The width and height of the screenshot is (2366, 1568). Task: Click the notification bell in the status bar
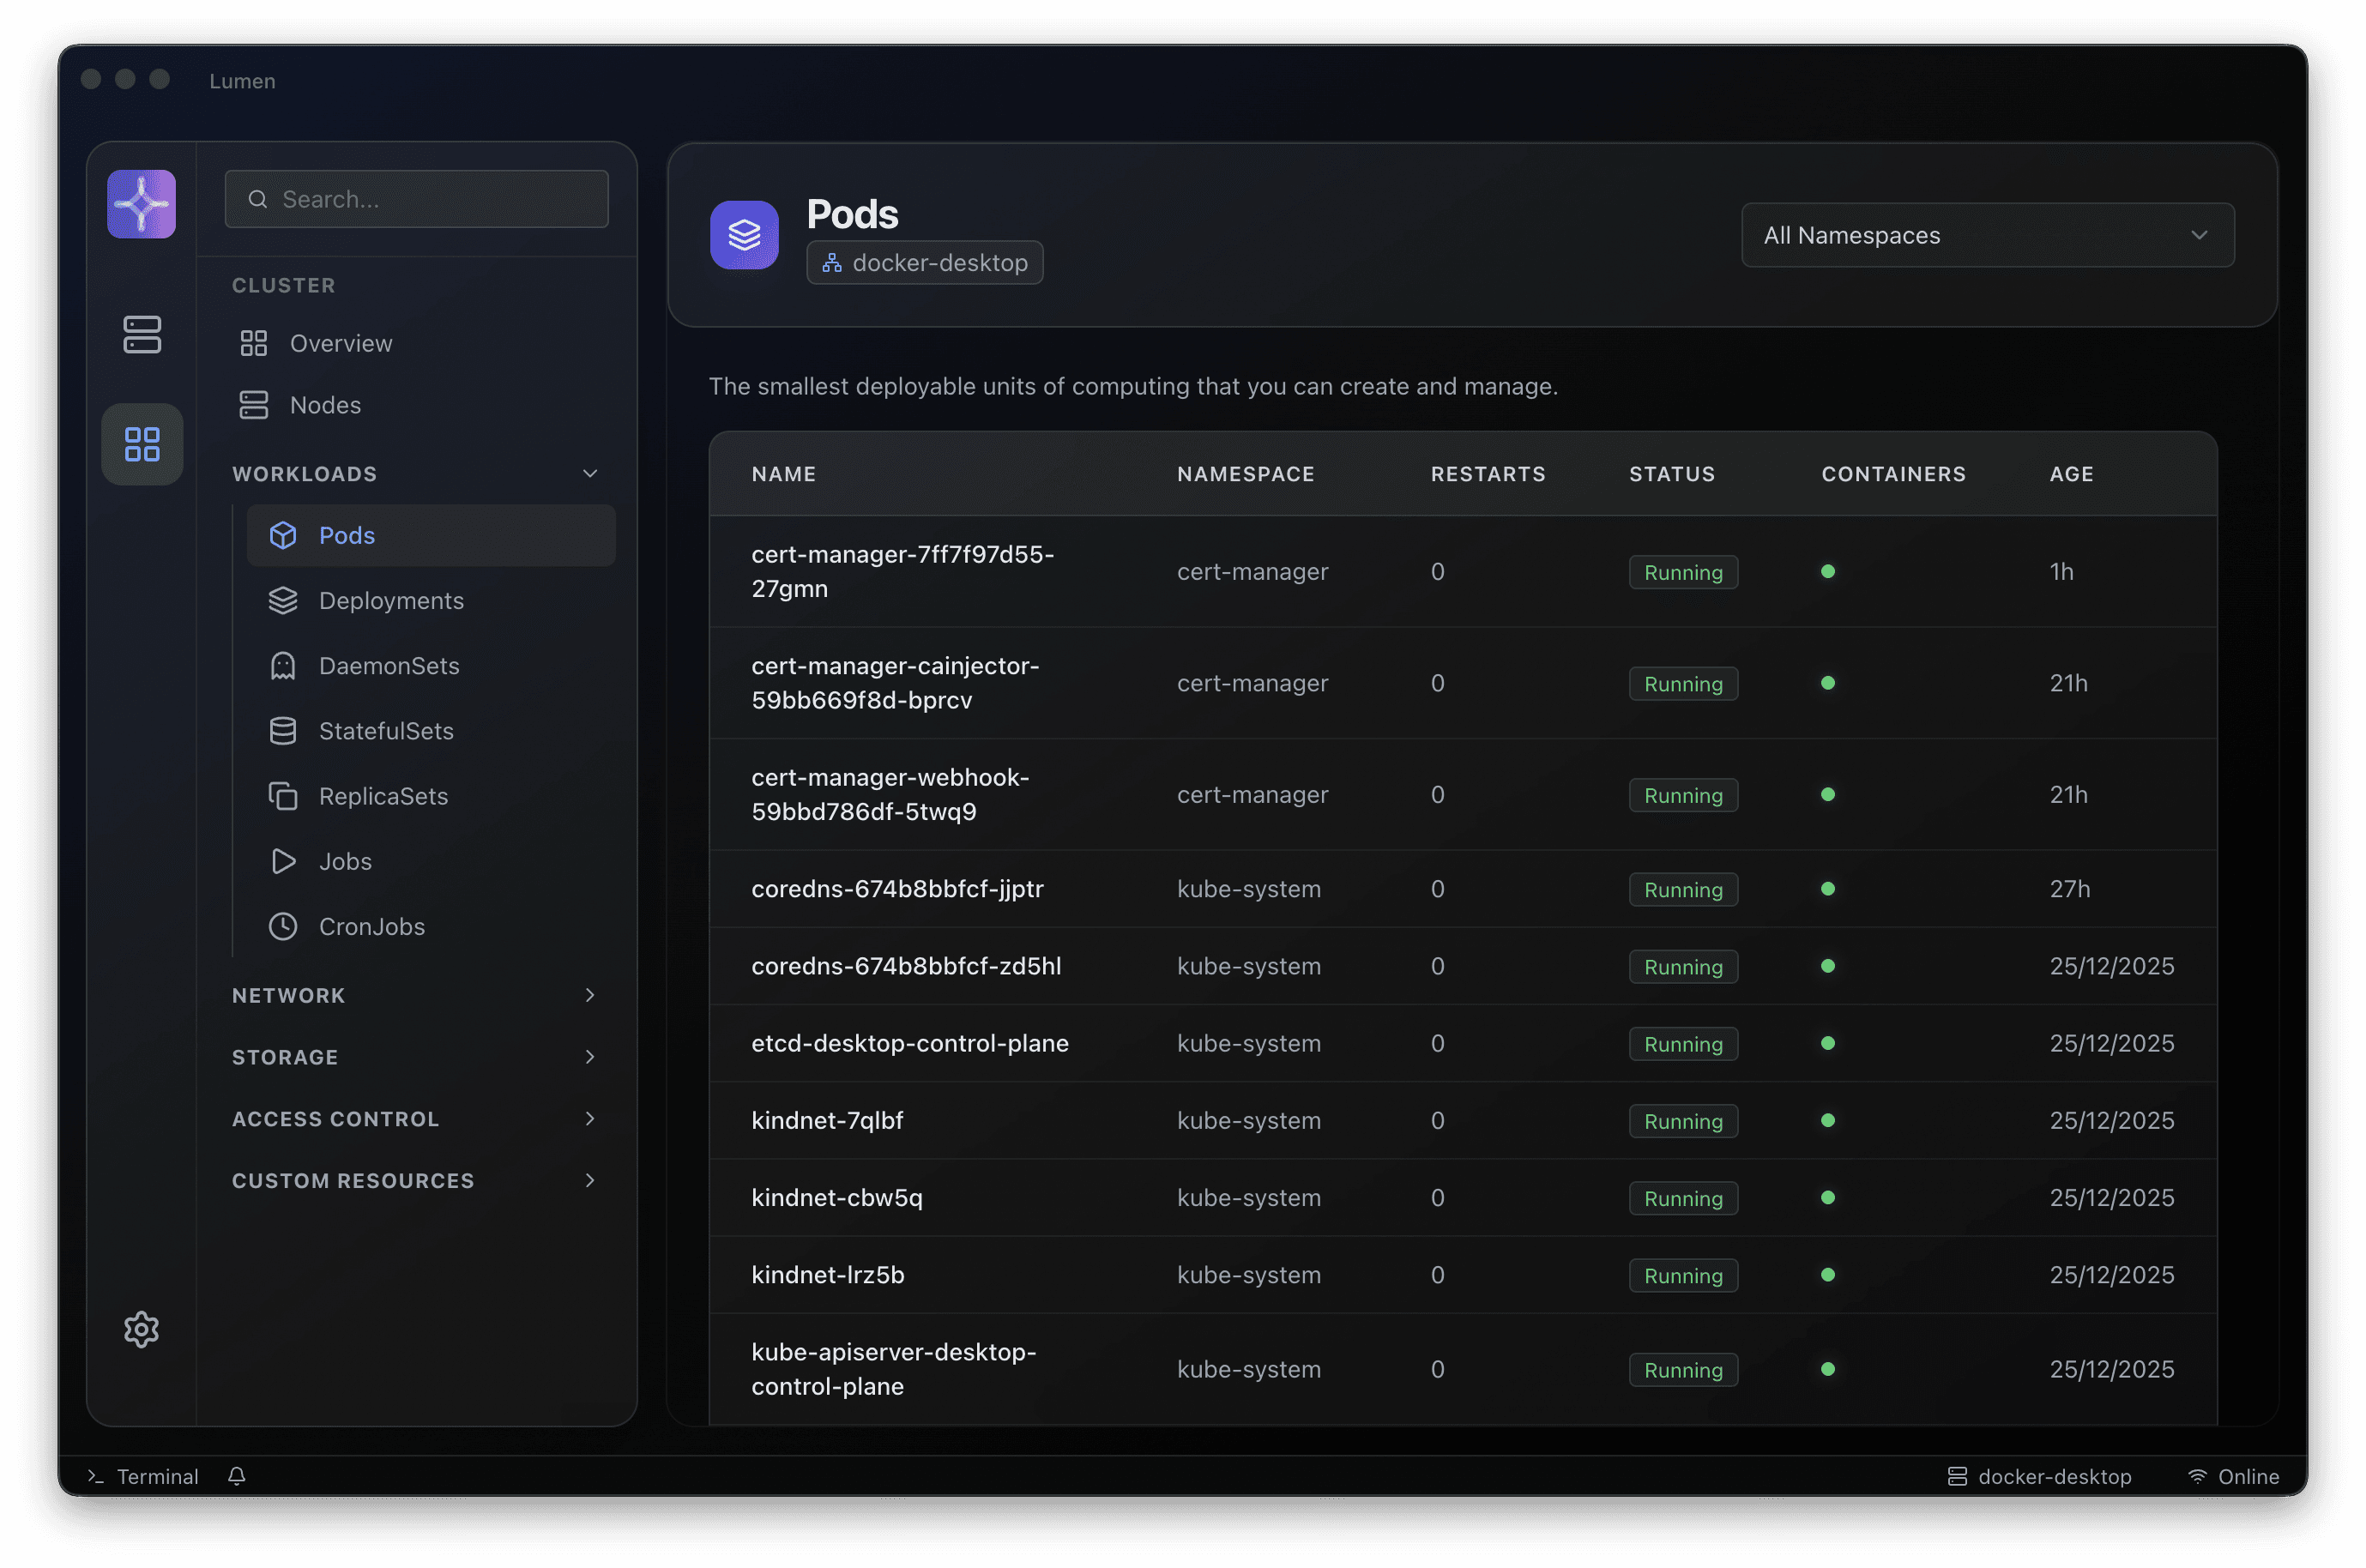(x=237, y=1476)
